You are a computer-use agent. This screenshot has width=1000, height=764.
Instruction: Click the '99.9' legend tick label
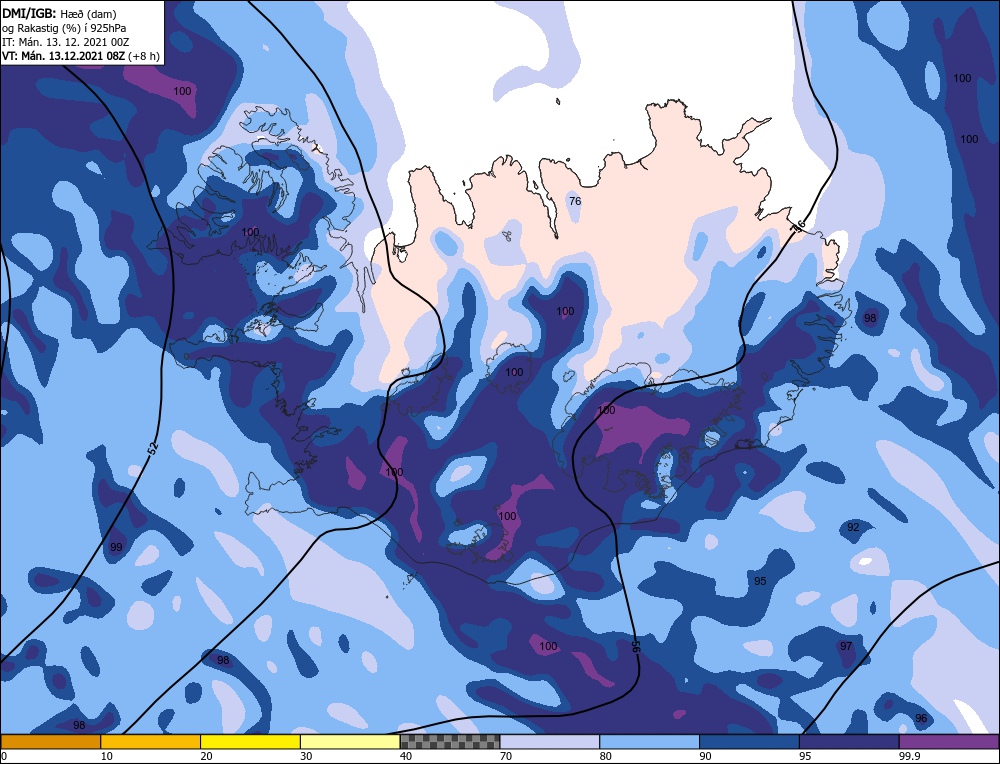(909, 756)
